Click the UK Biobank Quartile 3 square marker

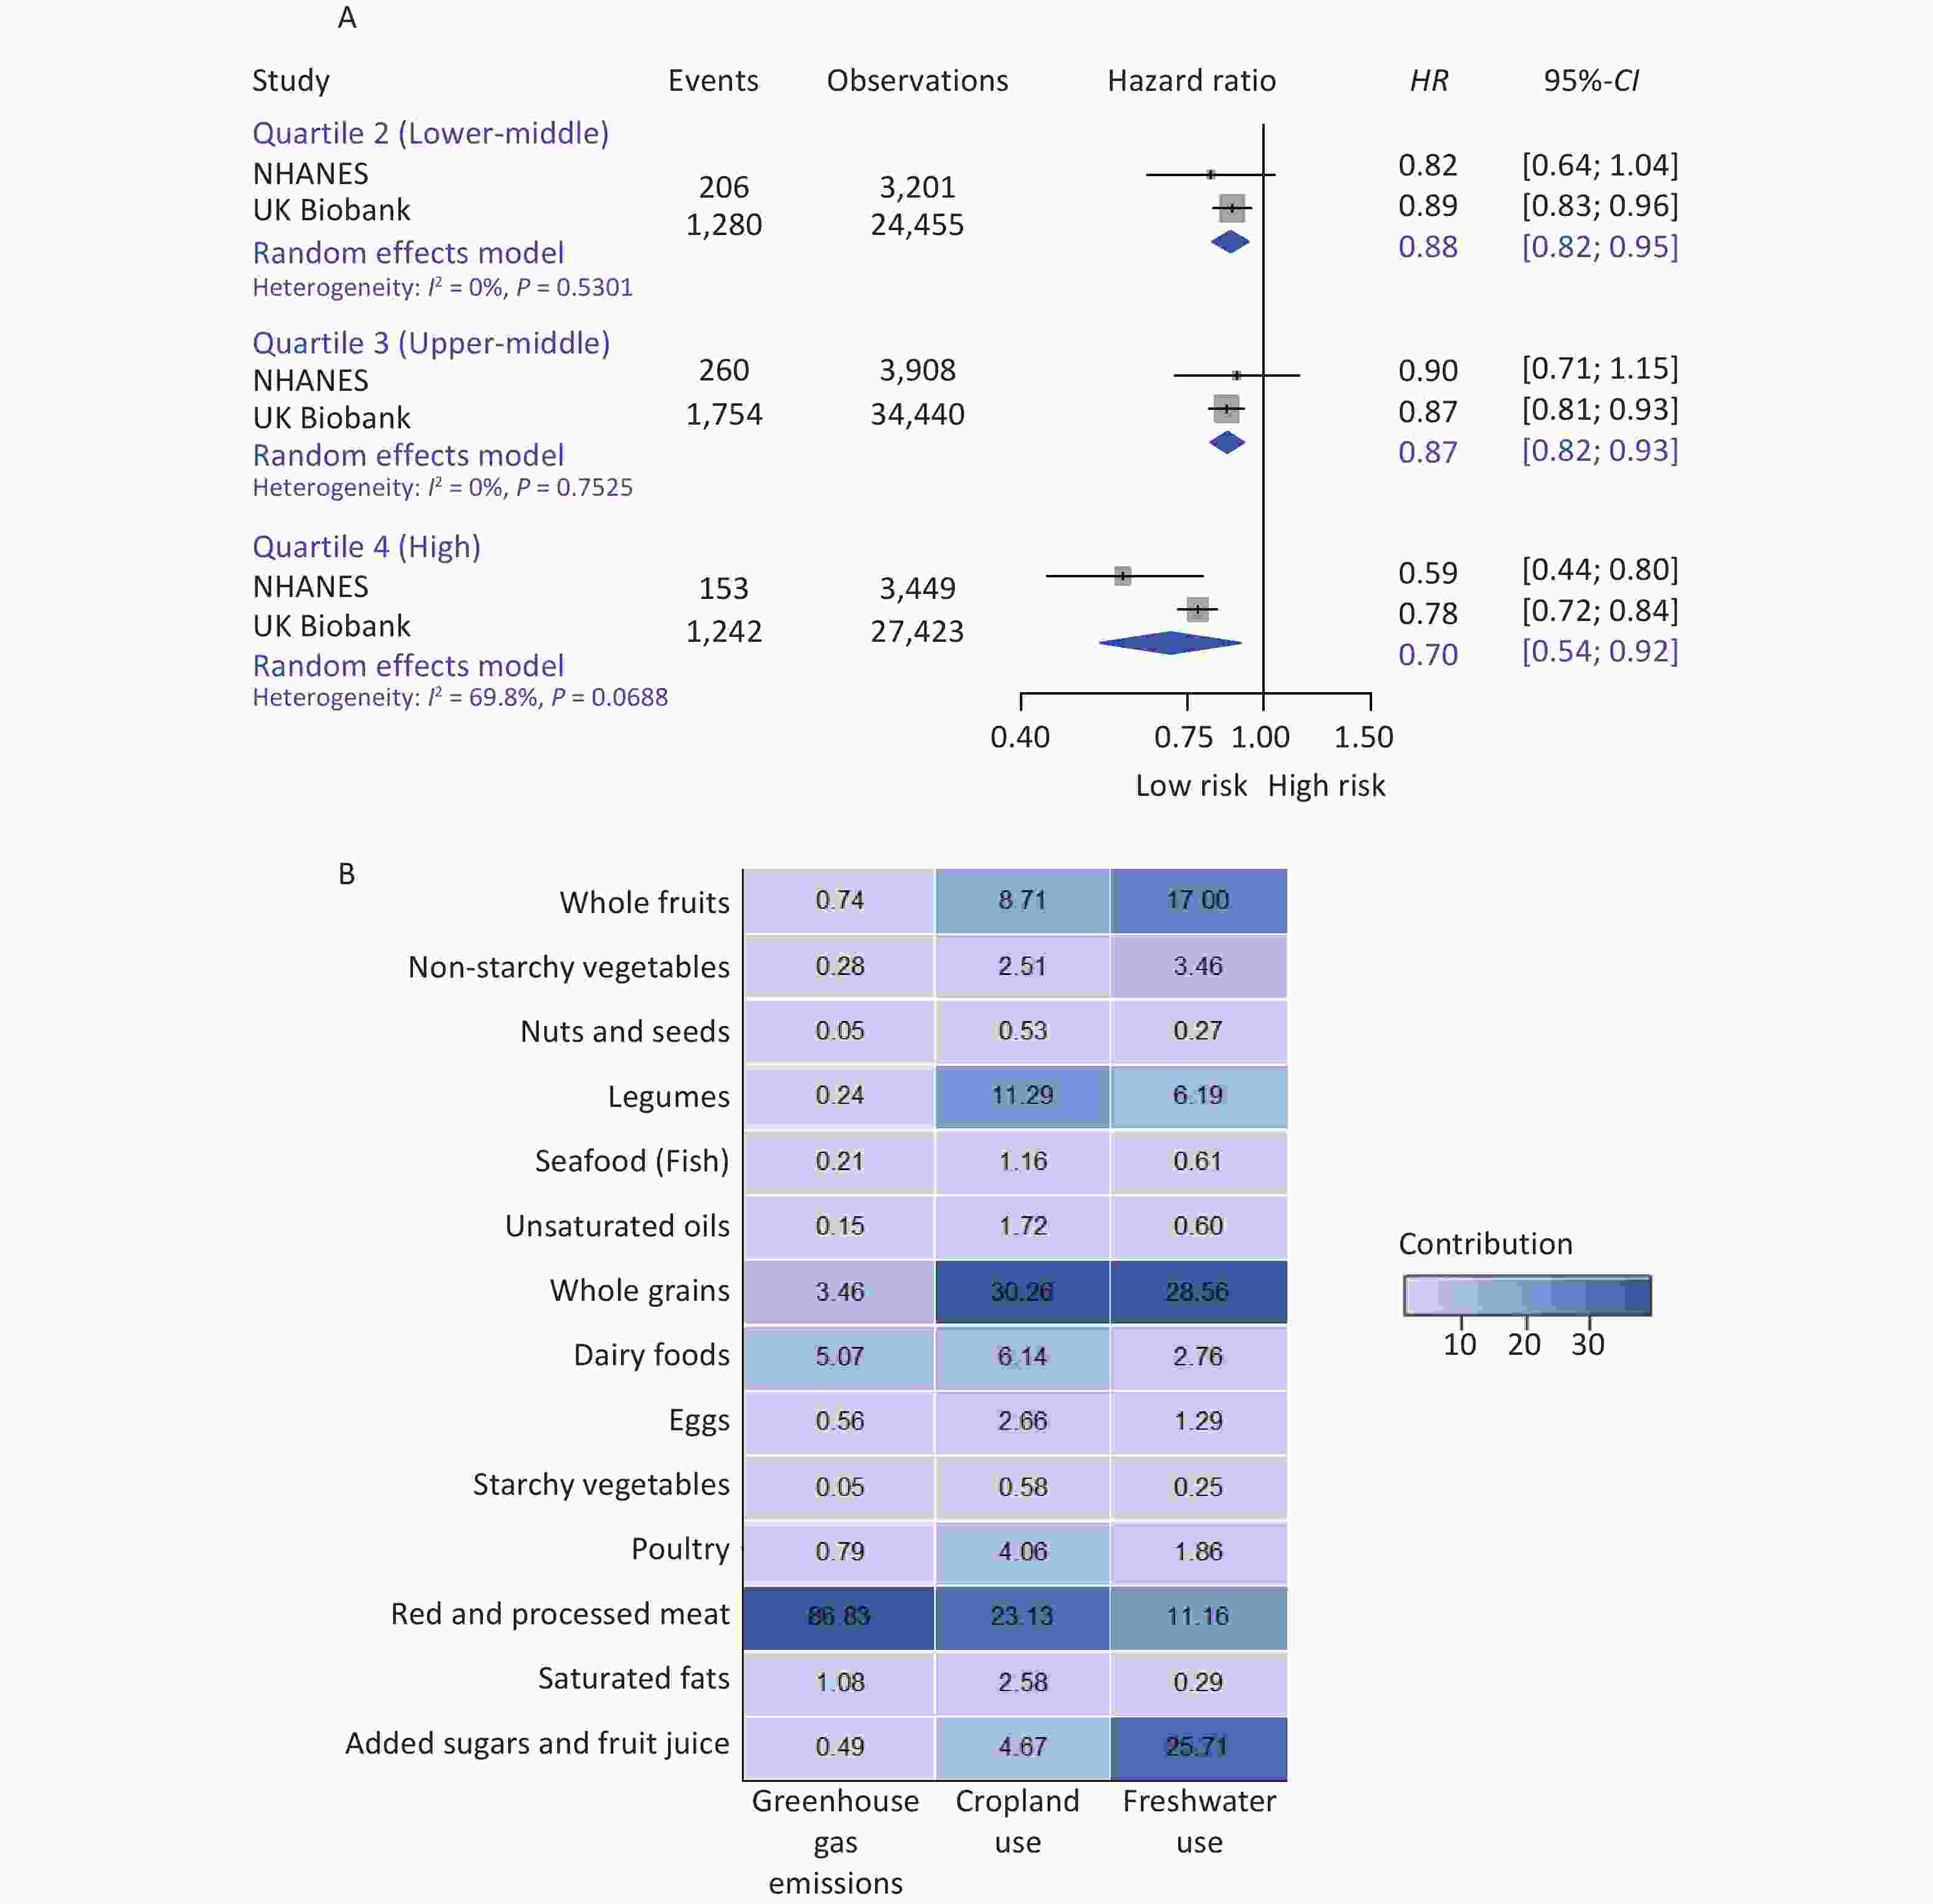click(x=1226, y=408)
